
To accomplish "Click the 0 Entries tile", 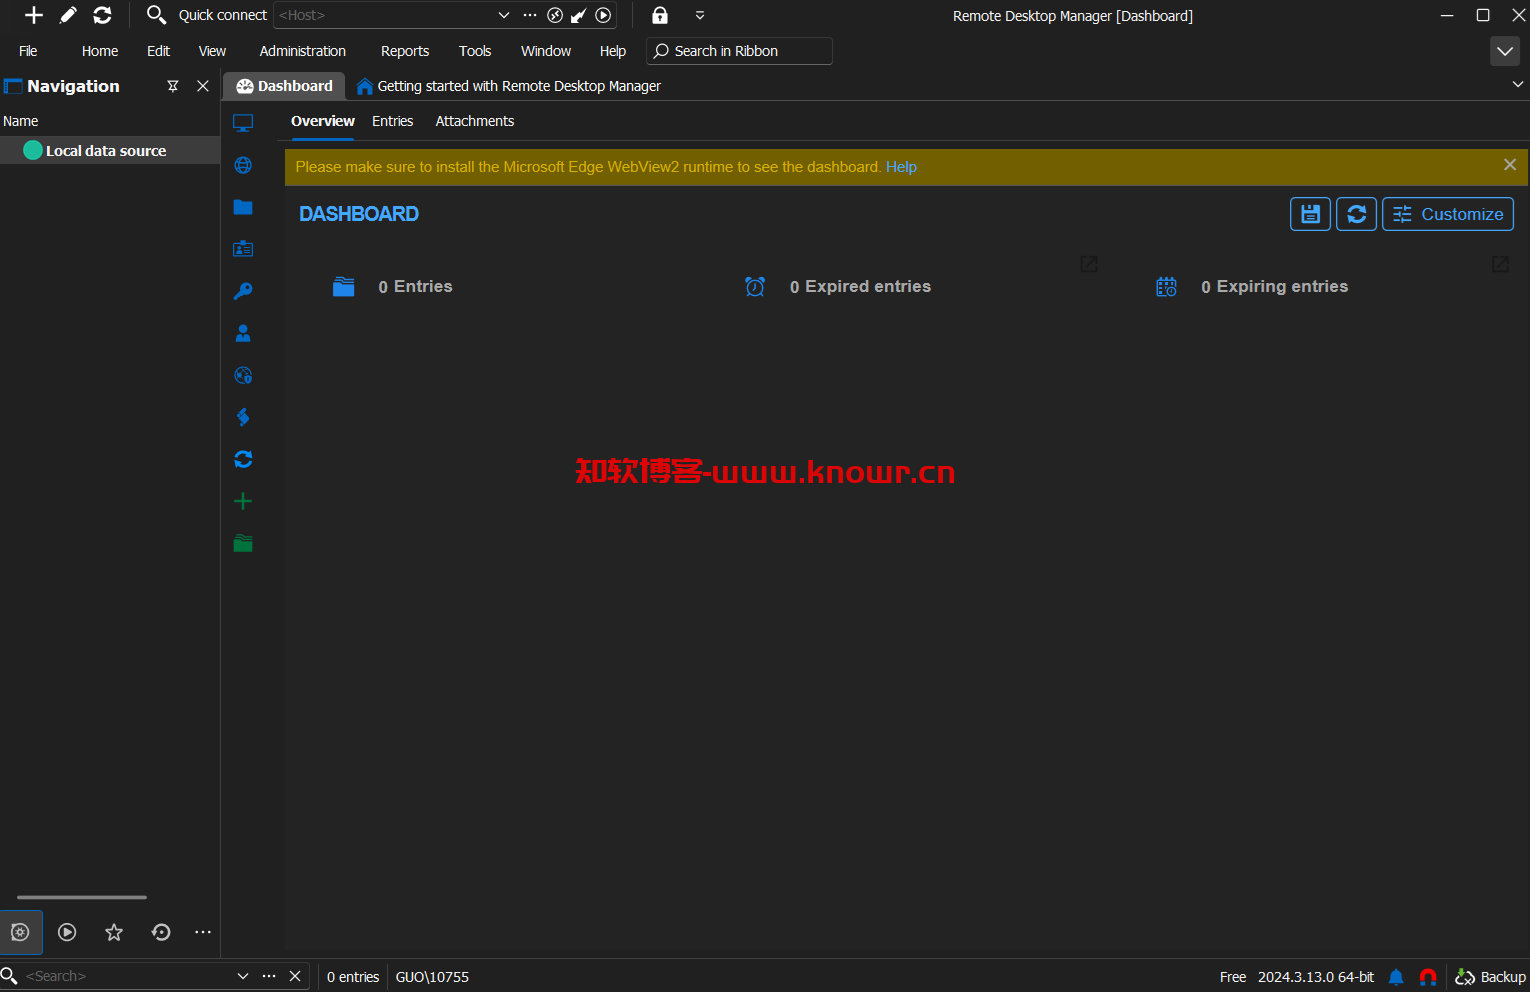I will [x=392, y=287].
